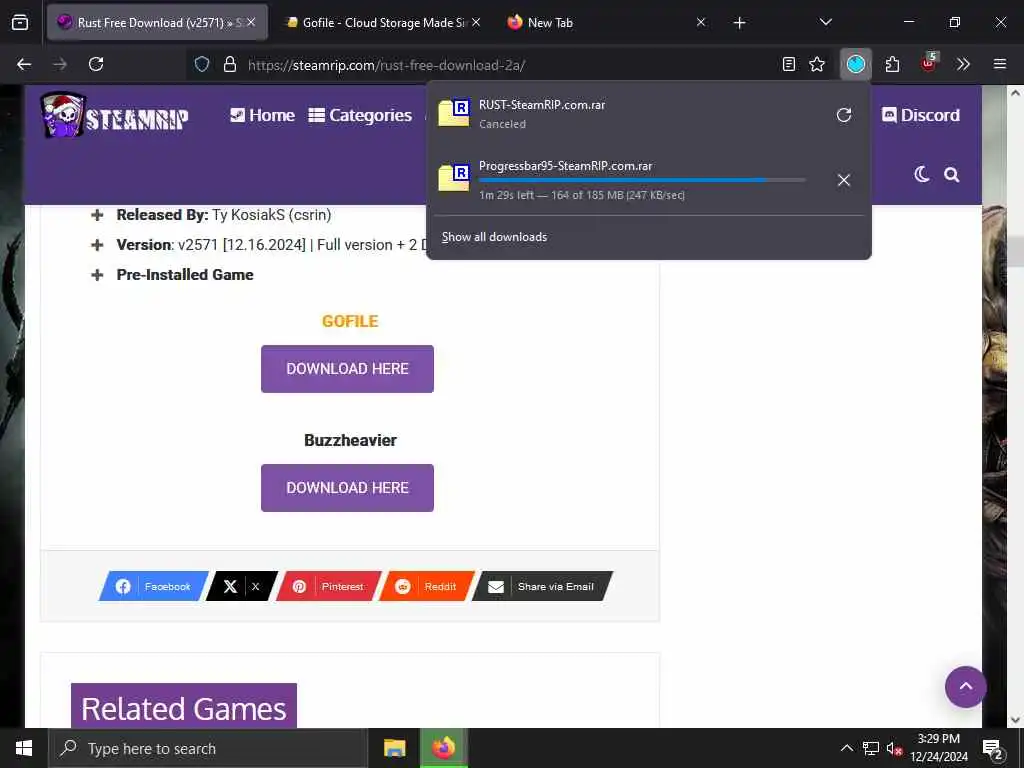
Task: Open the Discord link
Action: 921,115
